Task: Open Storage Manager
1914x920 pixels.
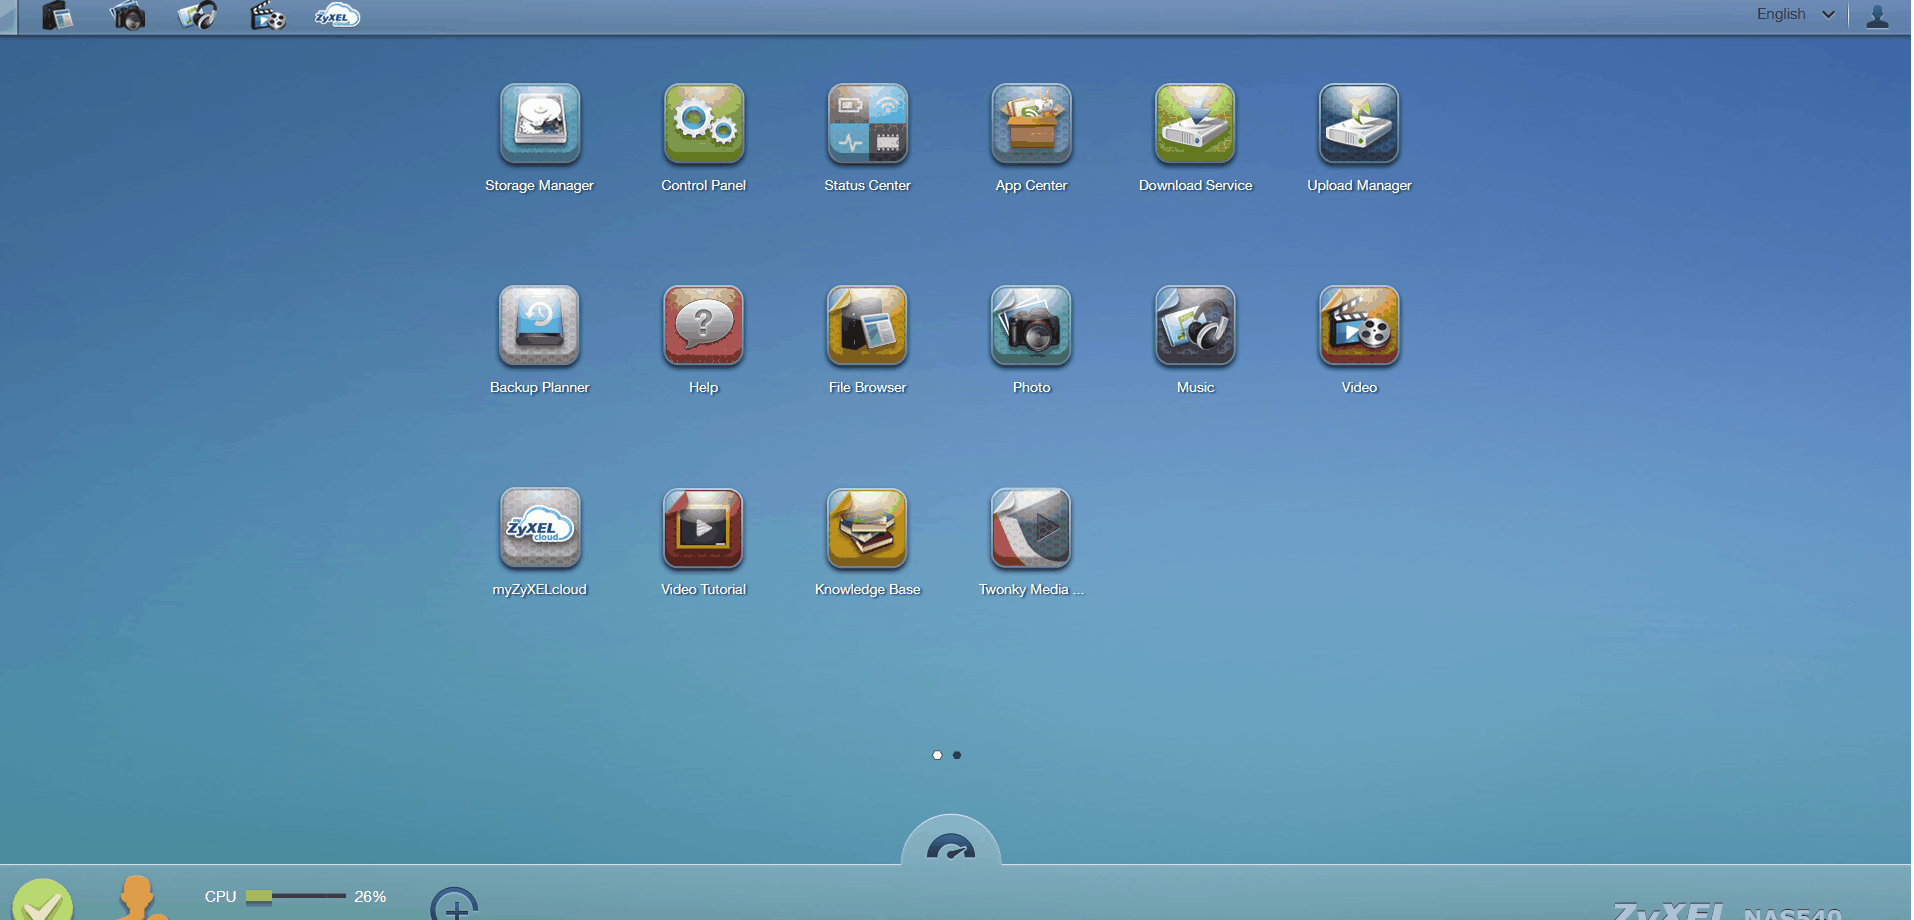Action: tap(540, 124)
